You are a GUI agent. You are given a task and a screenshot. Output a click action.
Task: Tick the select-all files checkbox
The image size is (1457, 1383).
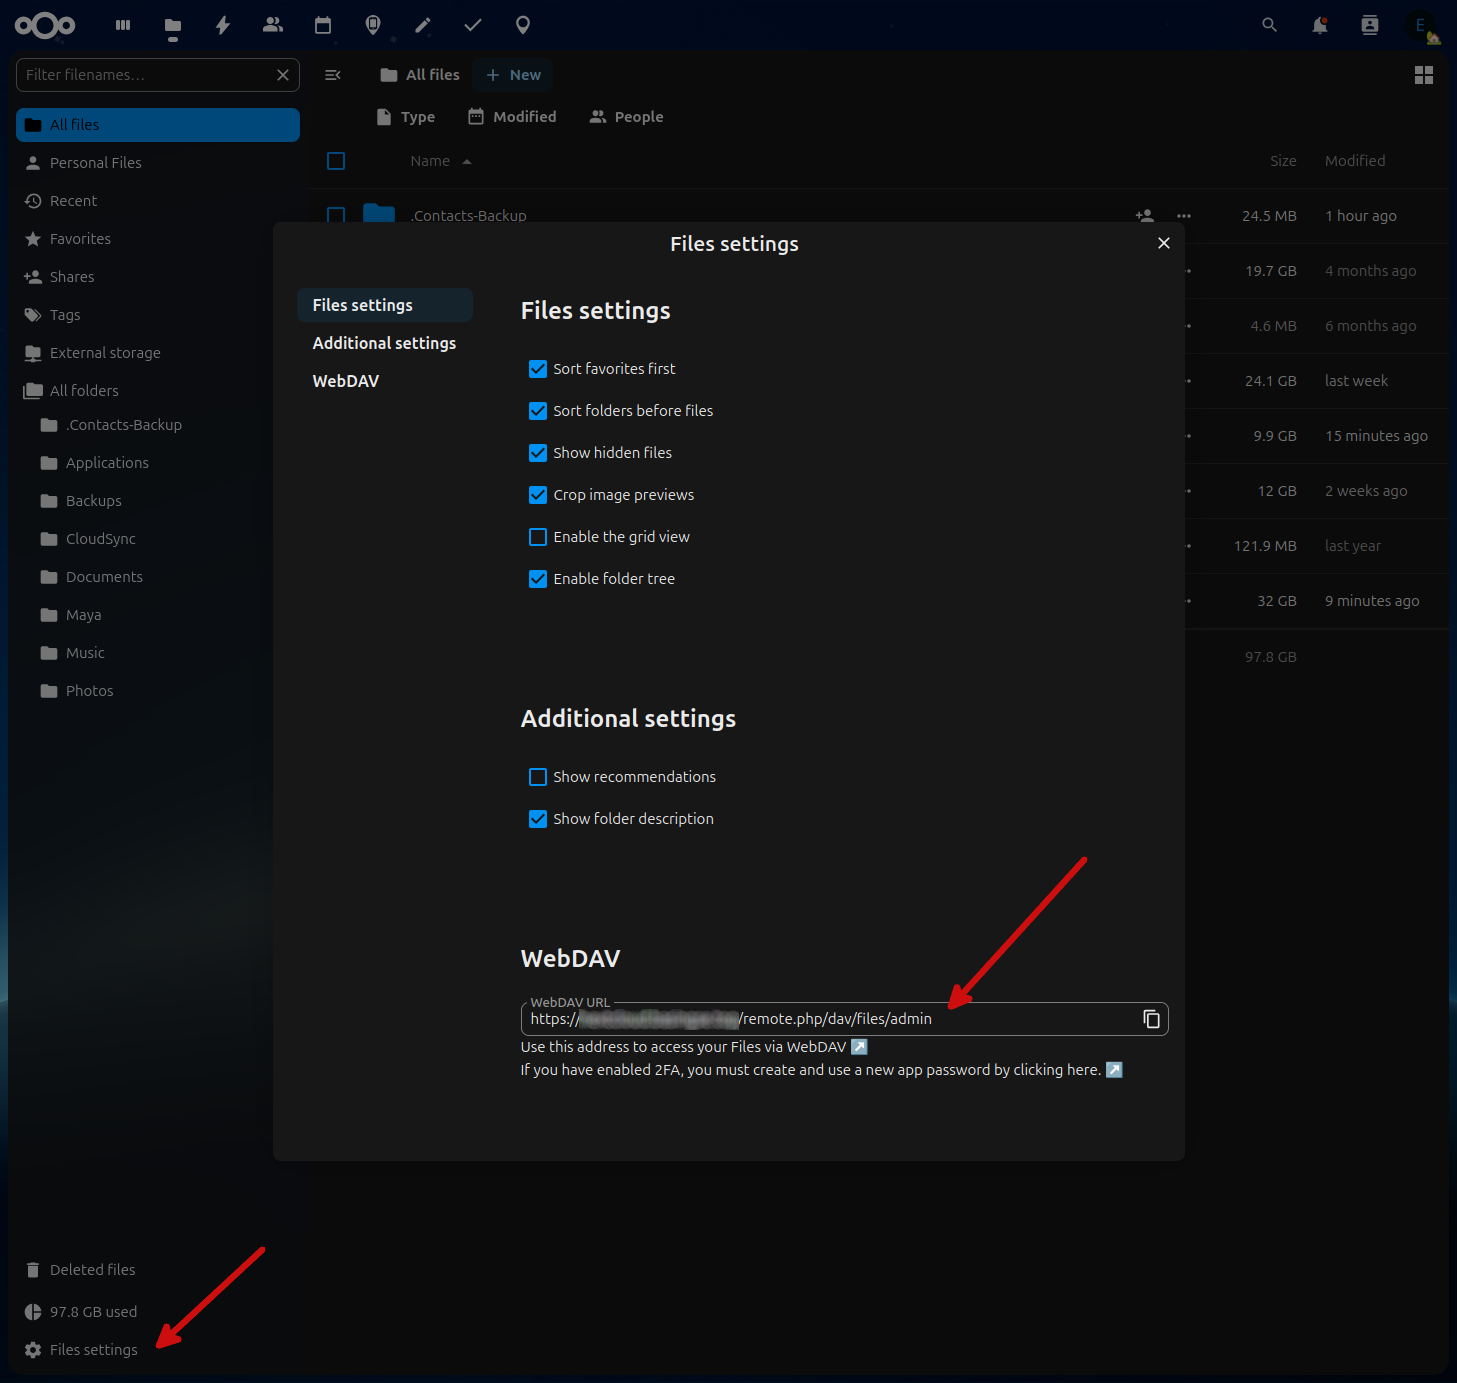pyautogui.click(x=336, y=161)
